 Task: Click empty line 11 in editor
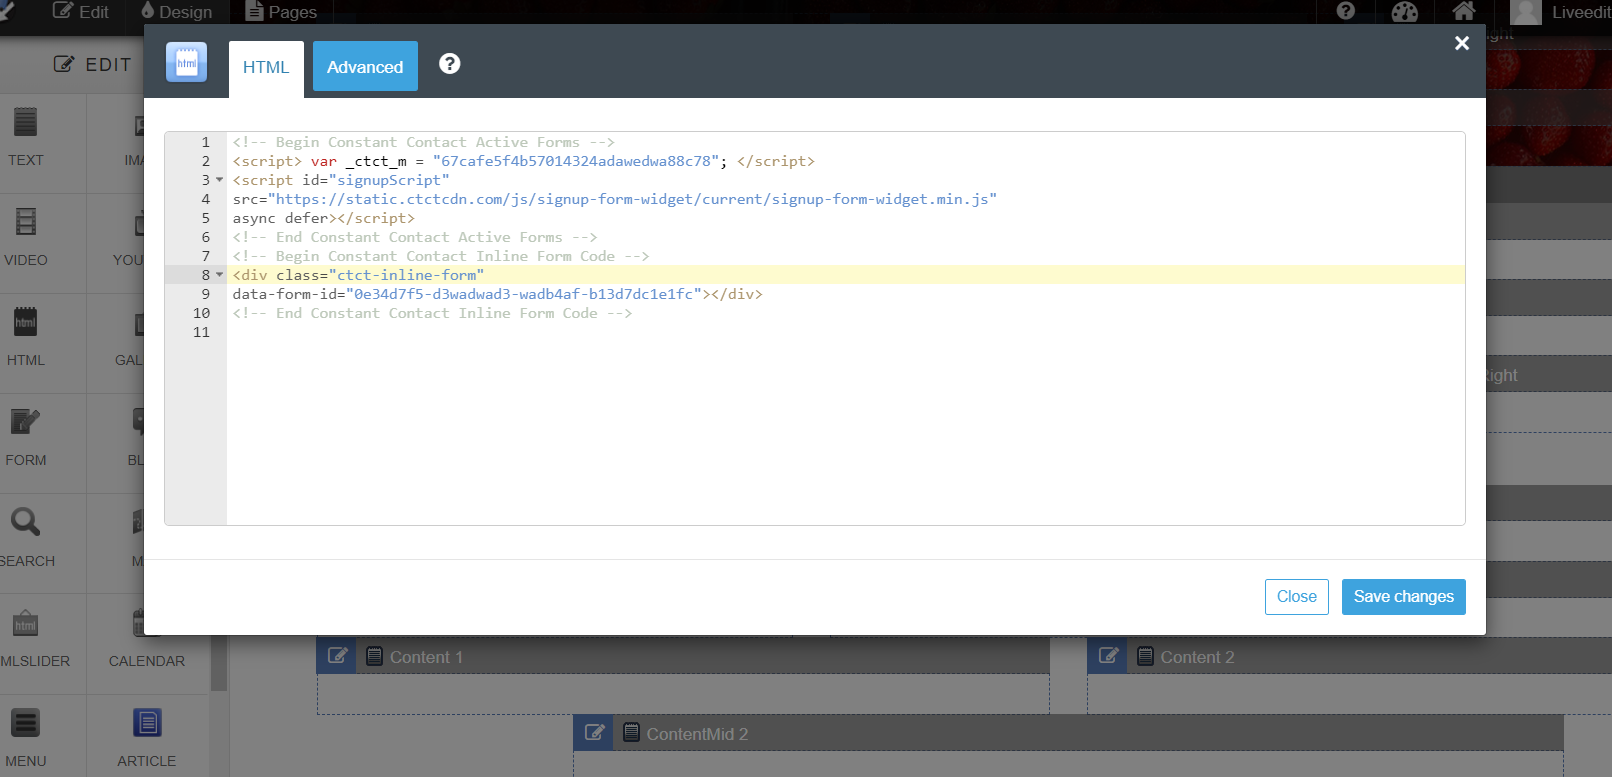845,332
